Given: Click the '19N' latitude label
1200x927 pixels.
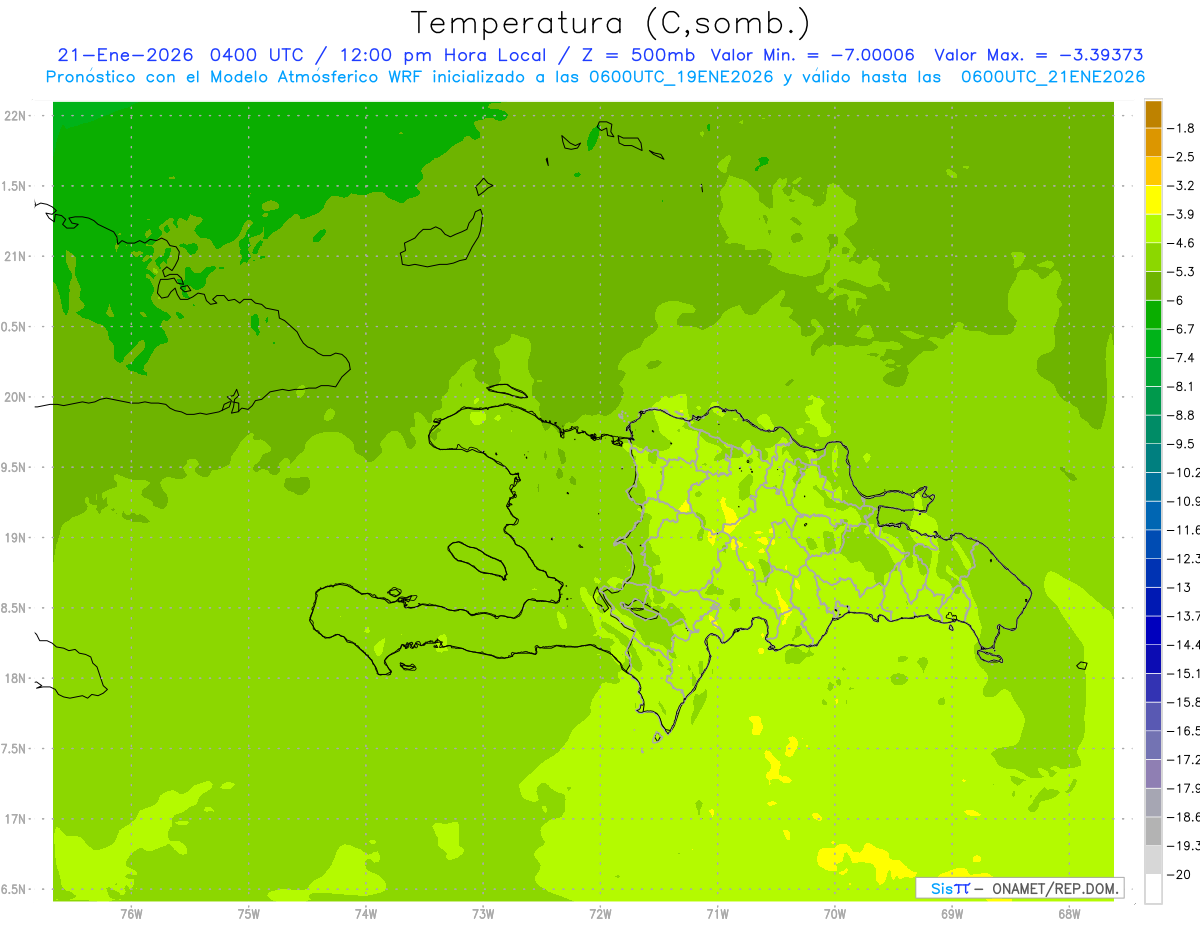Looking at the screenshot, I should pos(15,538).
